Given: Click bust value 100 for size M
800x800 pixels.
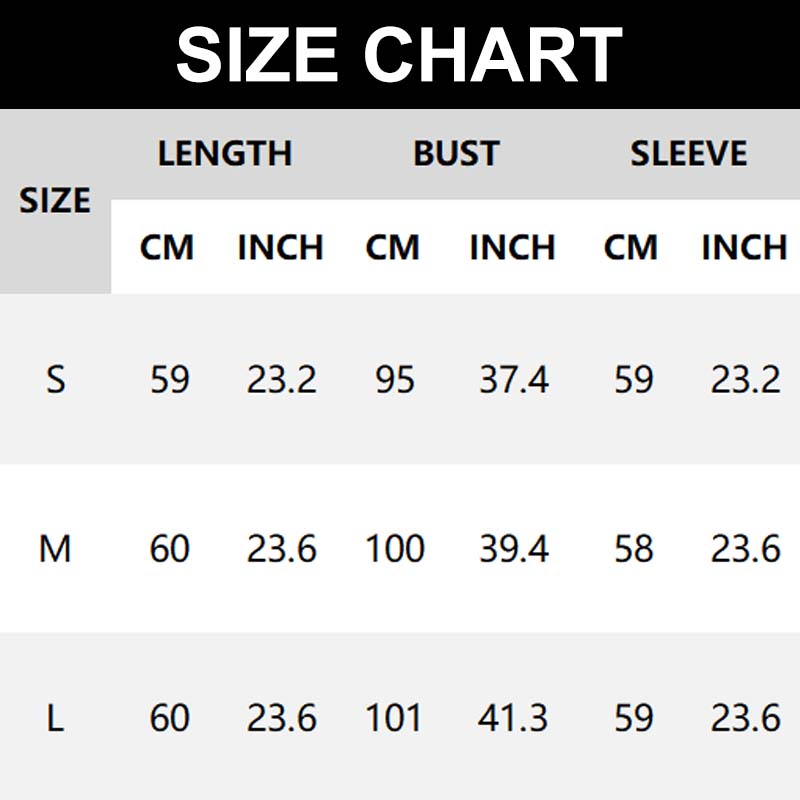Looking at the screenshot, I should tap(395, 549).
